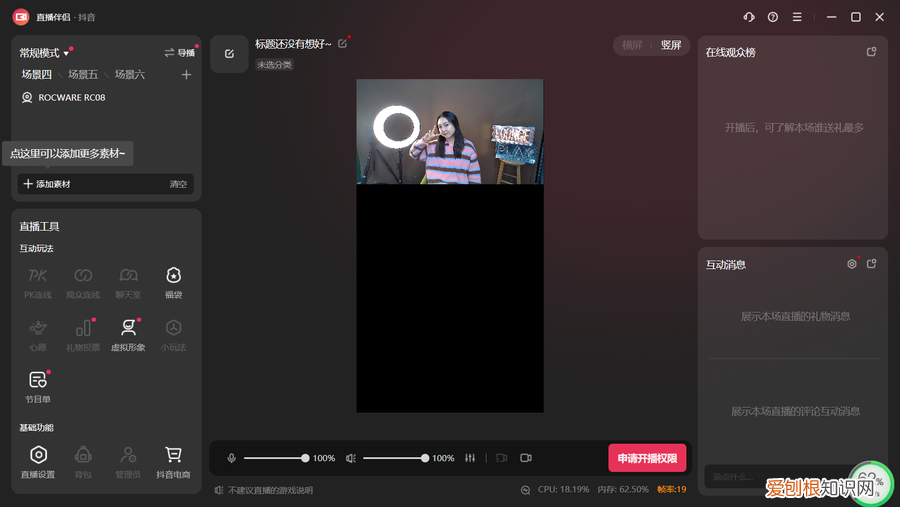Click the CPU: 18.19% status text

click(563, 489)
